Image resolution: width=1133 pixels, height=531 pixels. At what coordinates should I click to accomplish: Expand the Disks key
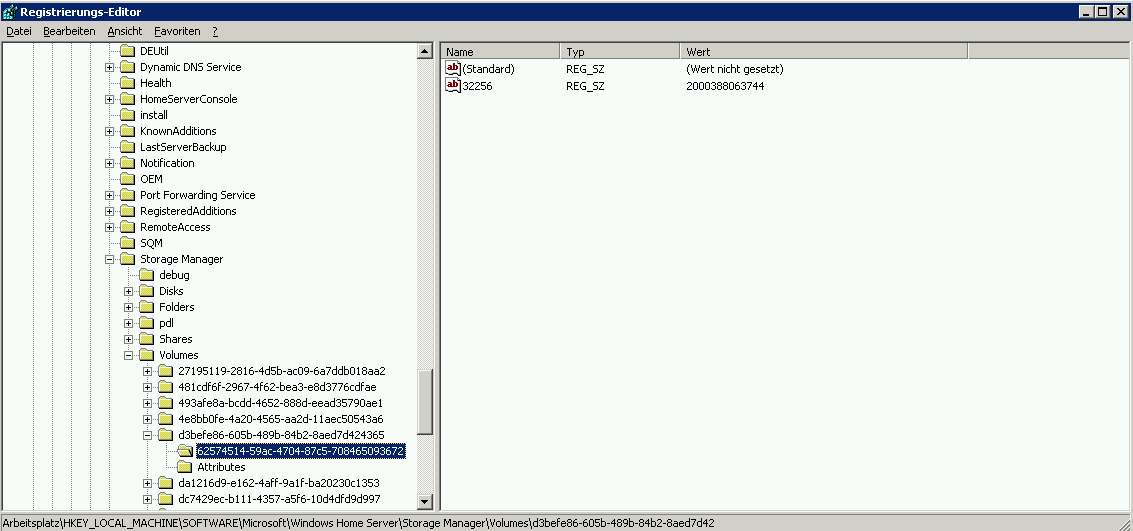click(x=129, y=291)
